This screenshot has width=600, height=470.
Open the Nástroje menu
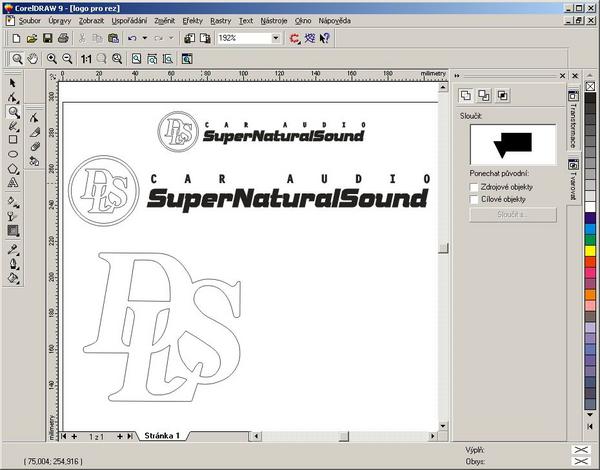pyautogui.click(x=274, y=21)
